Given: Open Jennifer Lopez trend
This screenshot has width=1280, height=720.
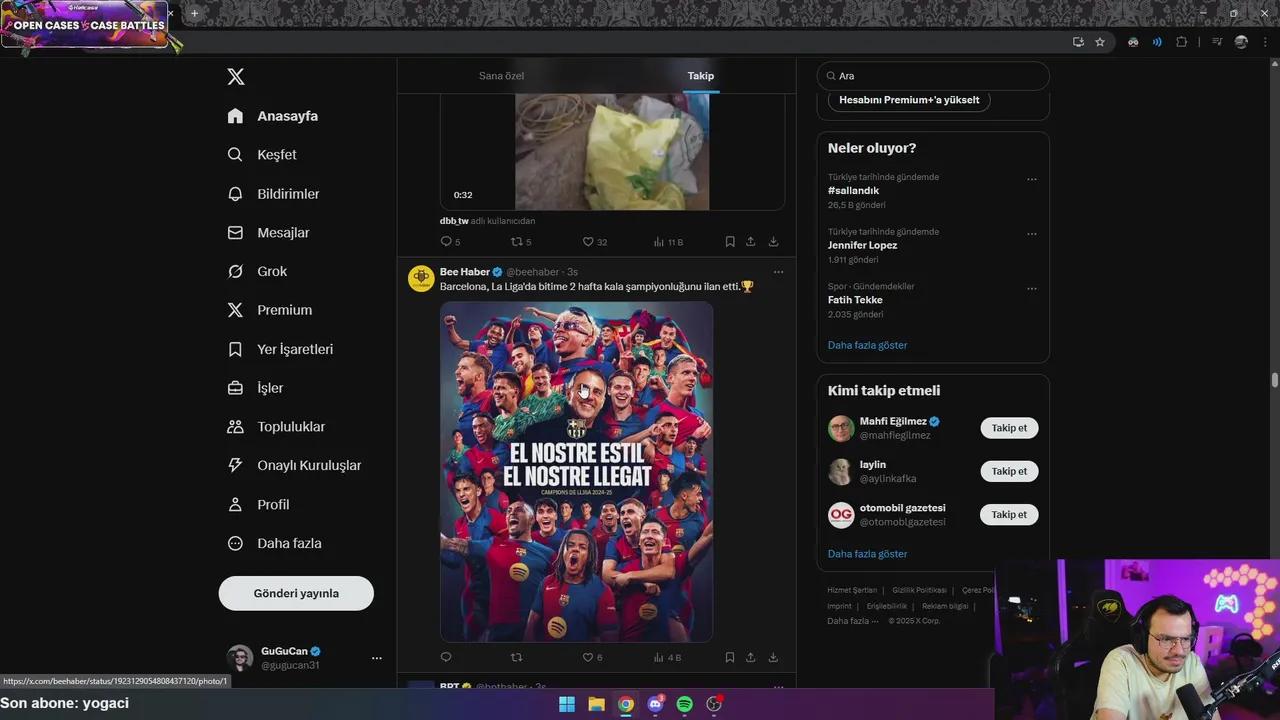Looking at the screenshot, I should click(x=862, y=245).
